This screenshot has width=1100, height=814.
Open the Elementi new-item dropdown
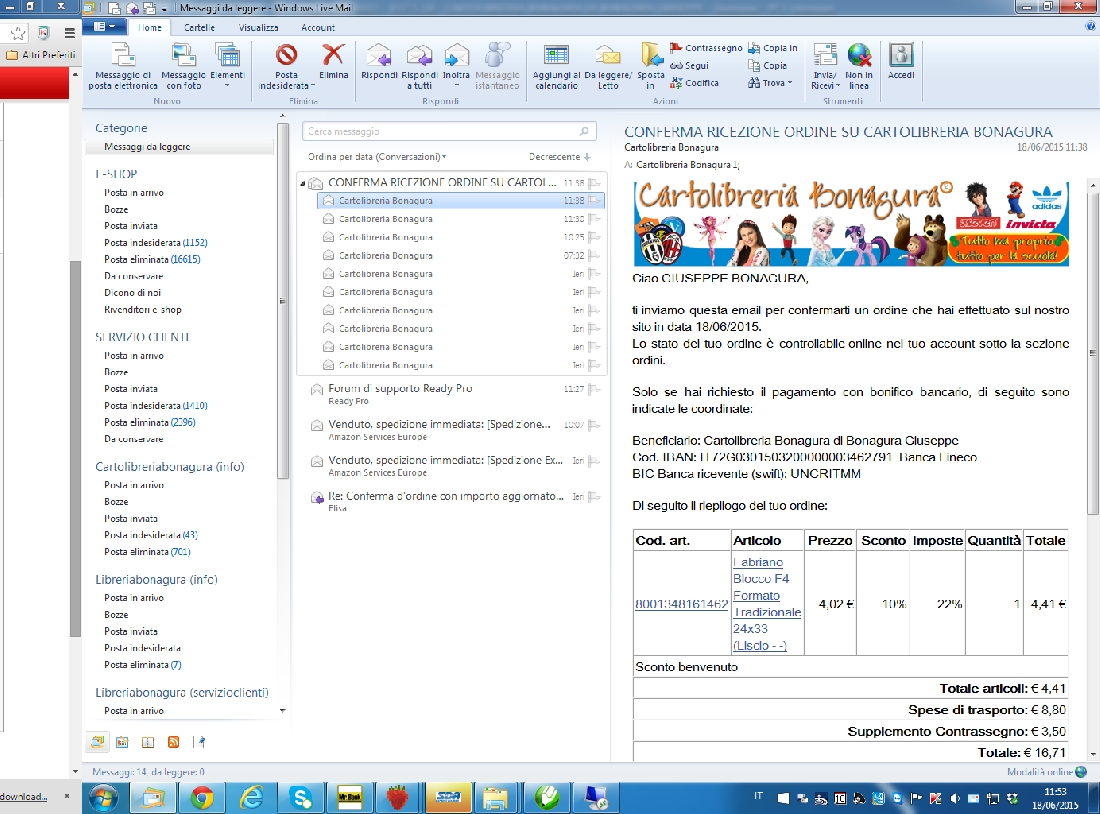(227, 66)
